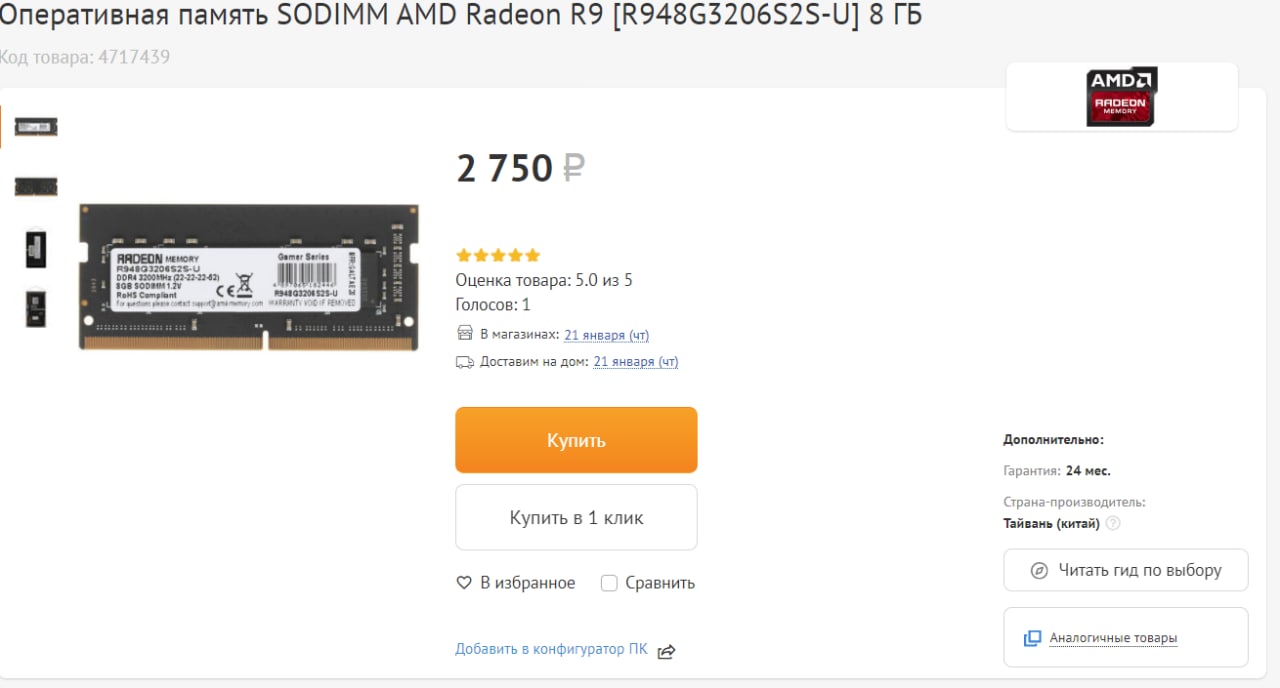The height and width of the screenshot is (688, 1280).
Task: Select the second product thumbnail
Action: click(36, 187)
